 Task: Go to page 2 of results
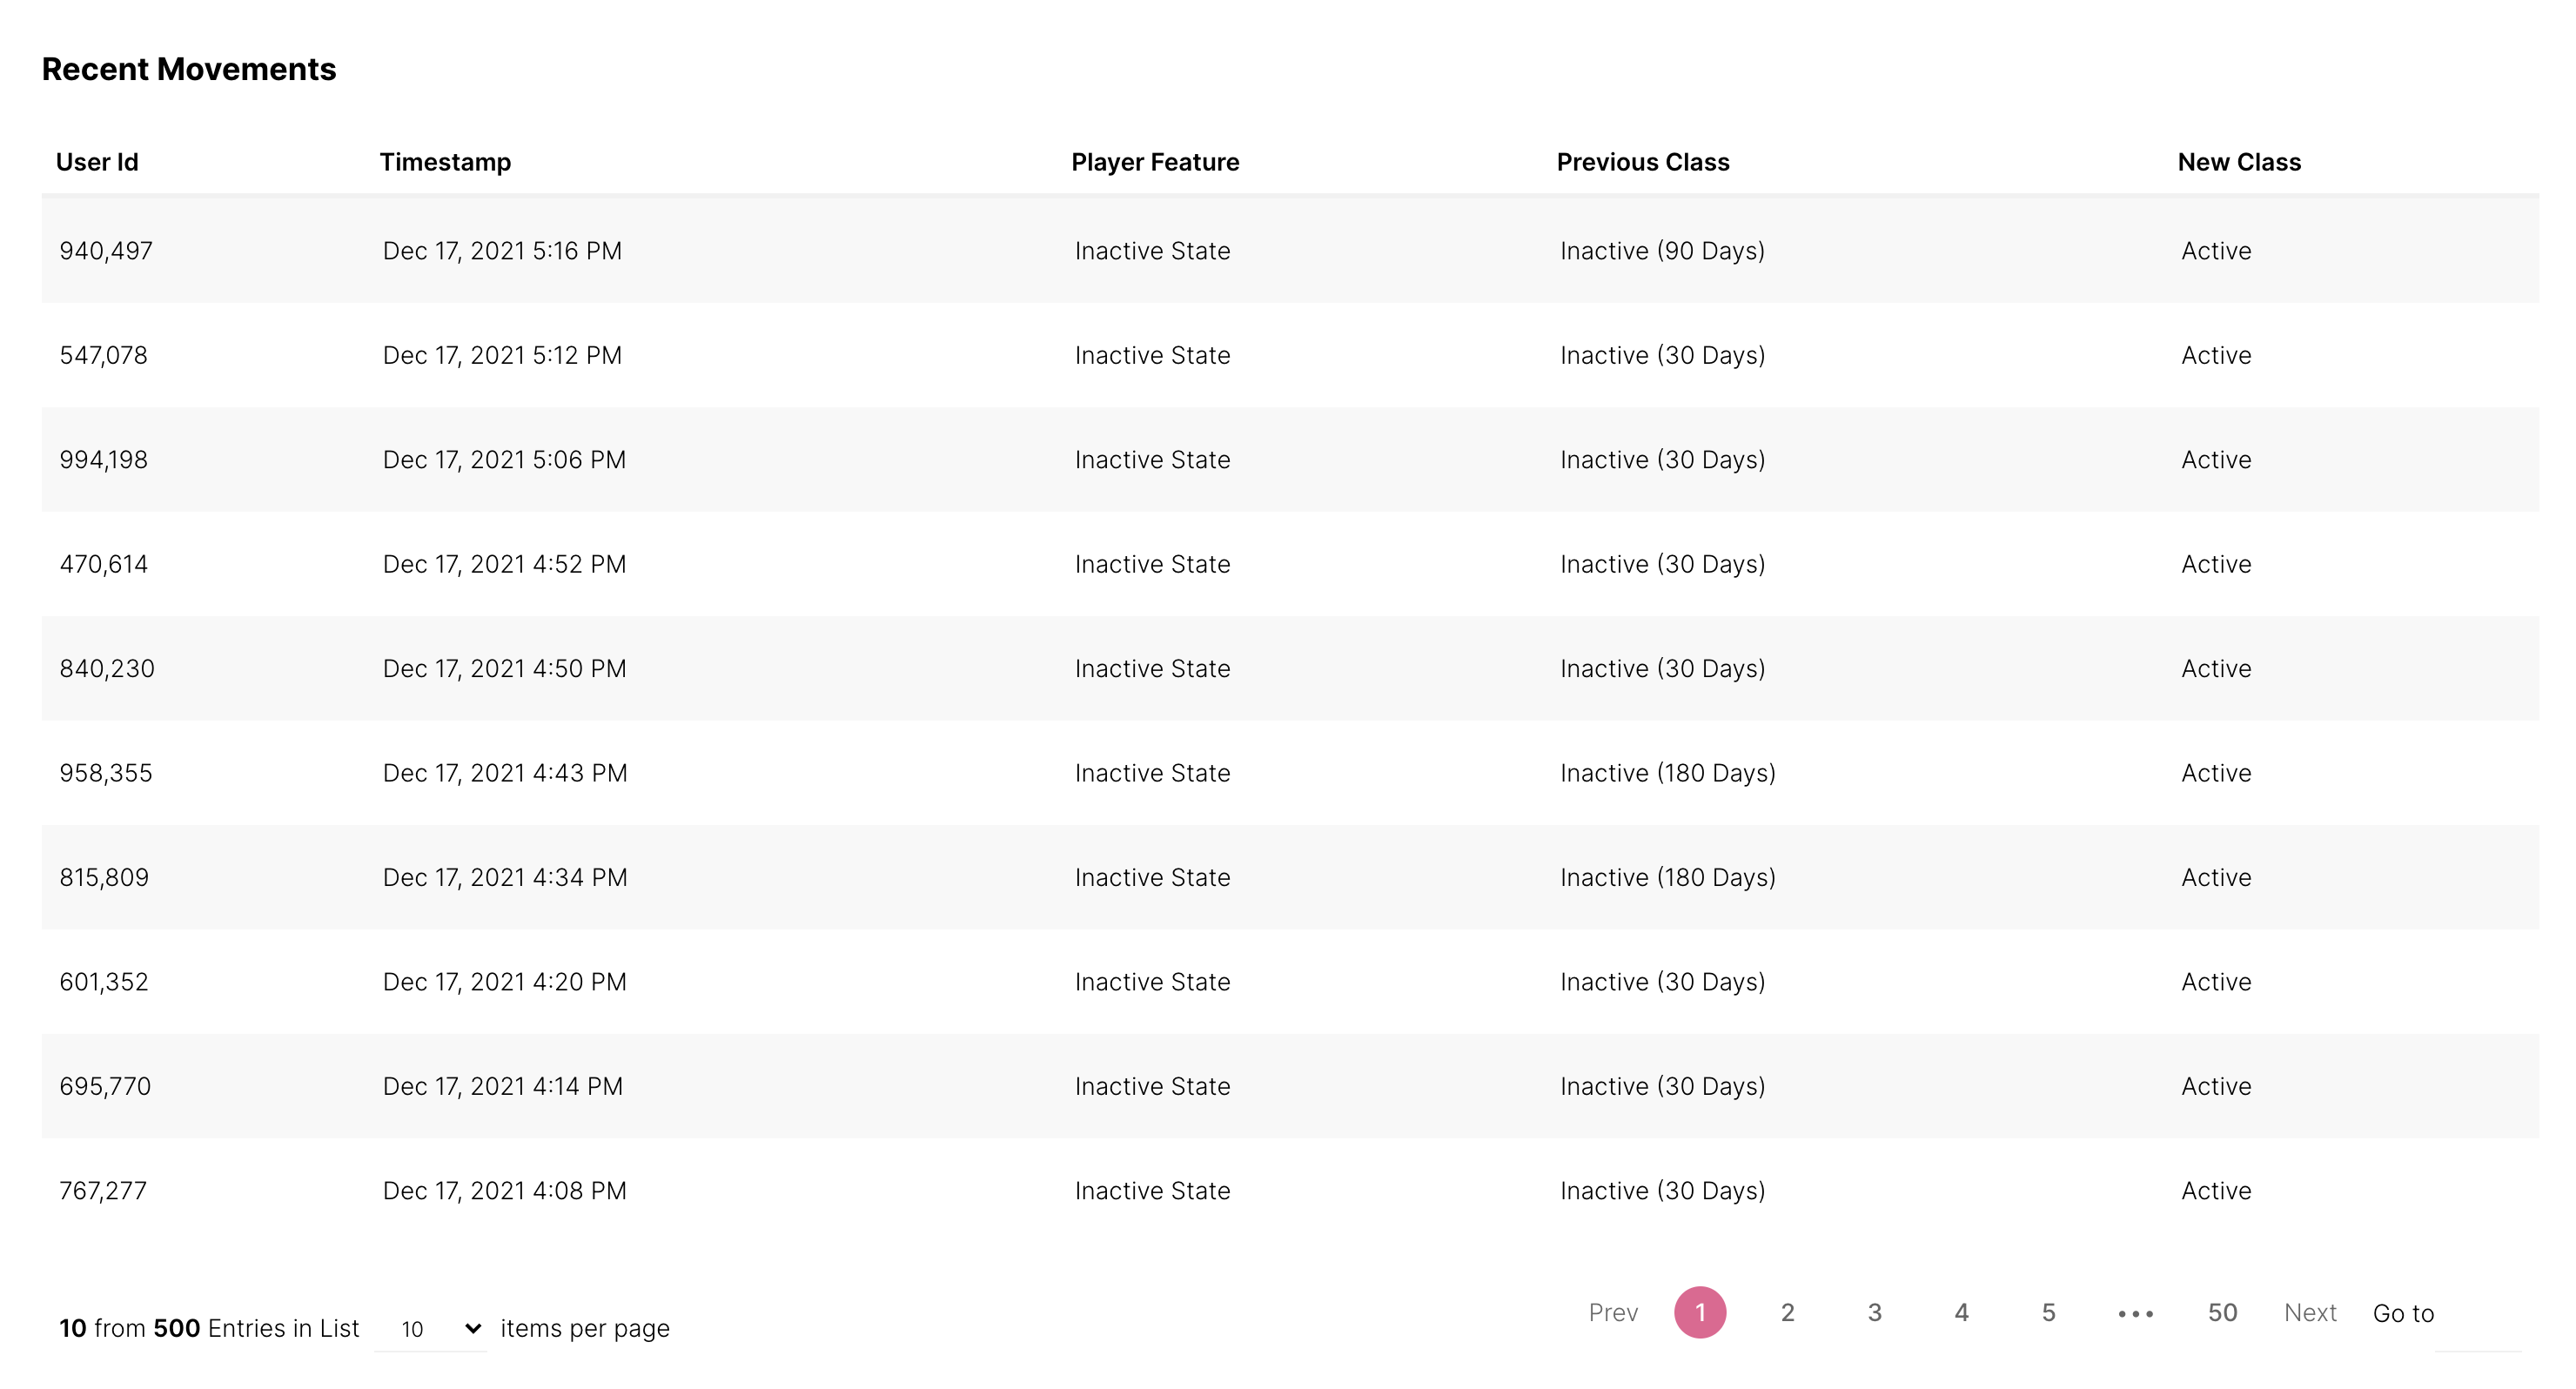click(x=1787, y=1312)
